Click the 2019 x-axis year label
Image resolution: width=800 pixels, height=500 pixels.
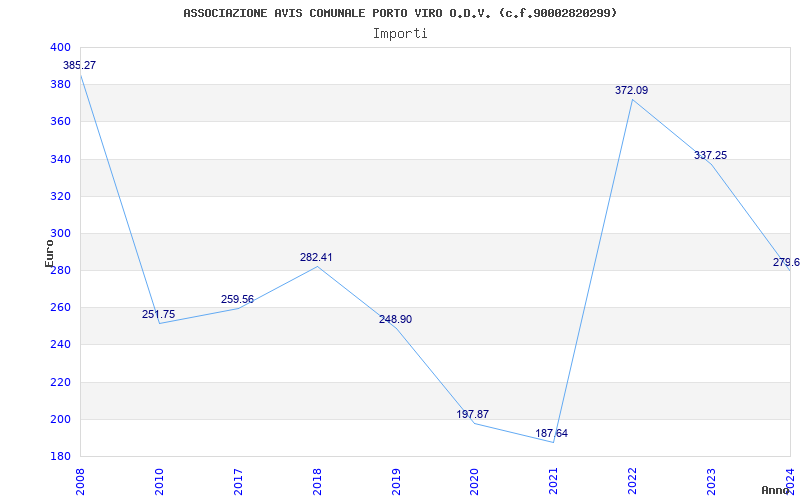point(395,481)
